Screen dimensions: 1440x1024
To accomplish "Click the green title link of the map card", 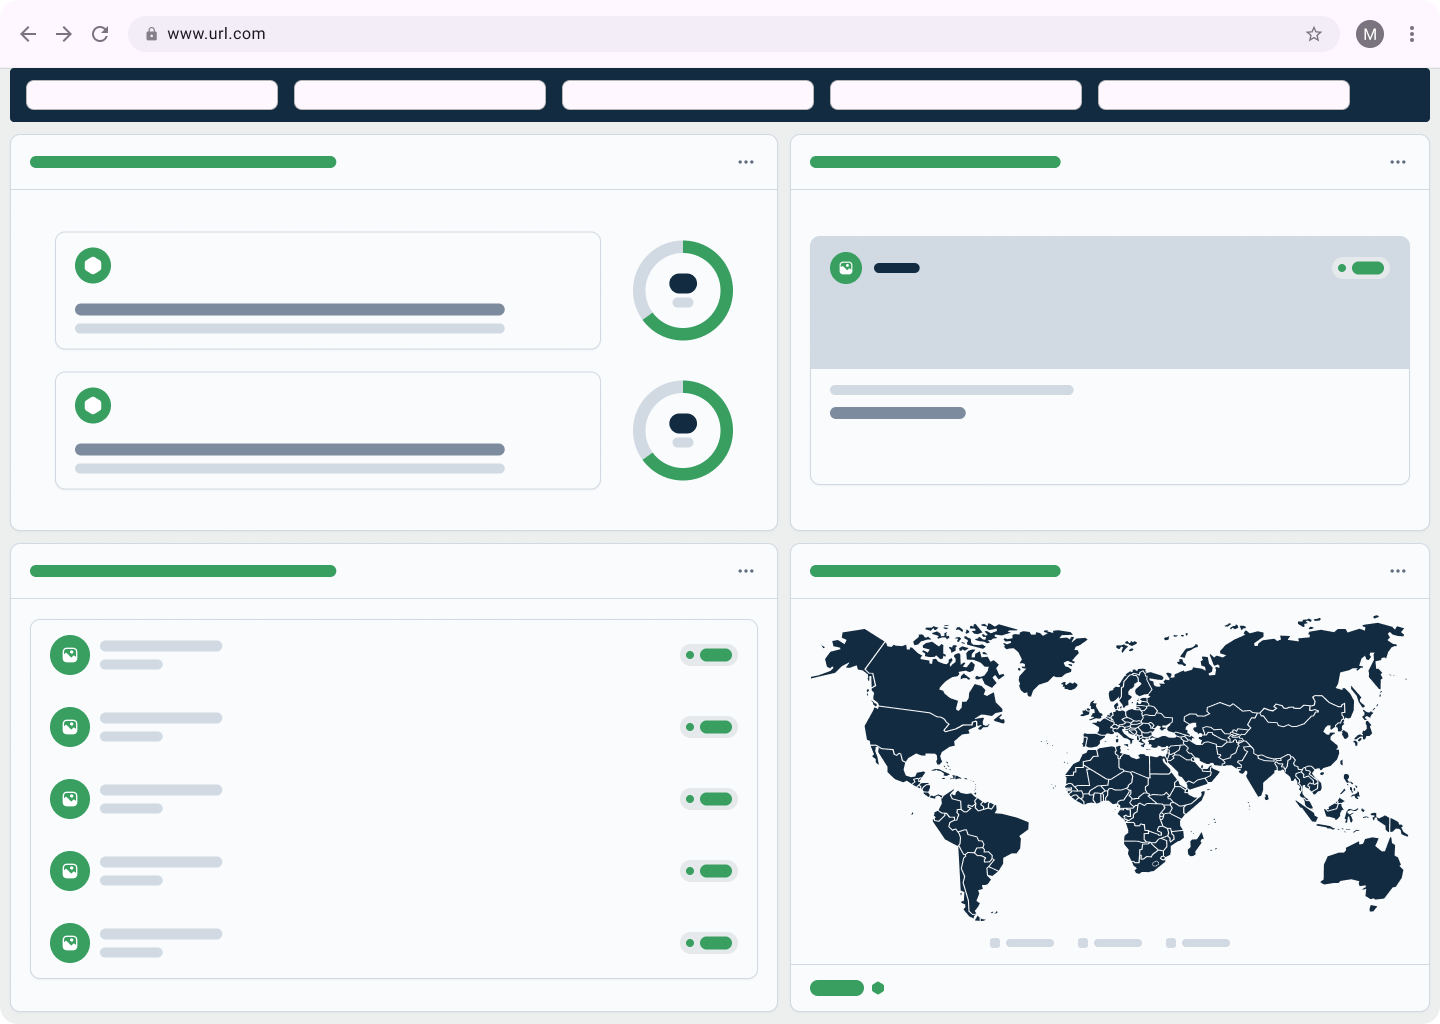I will pos(934,571).
